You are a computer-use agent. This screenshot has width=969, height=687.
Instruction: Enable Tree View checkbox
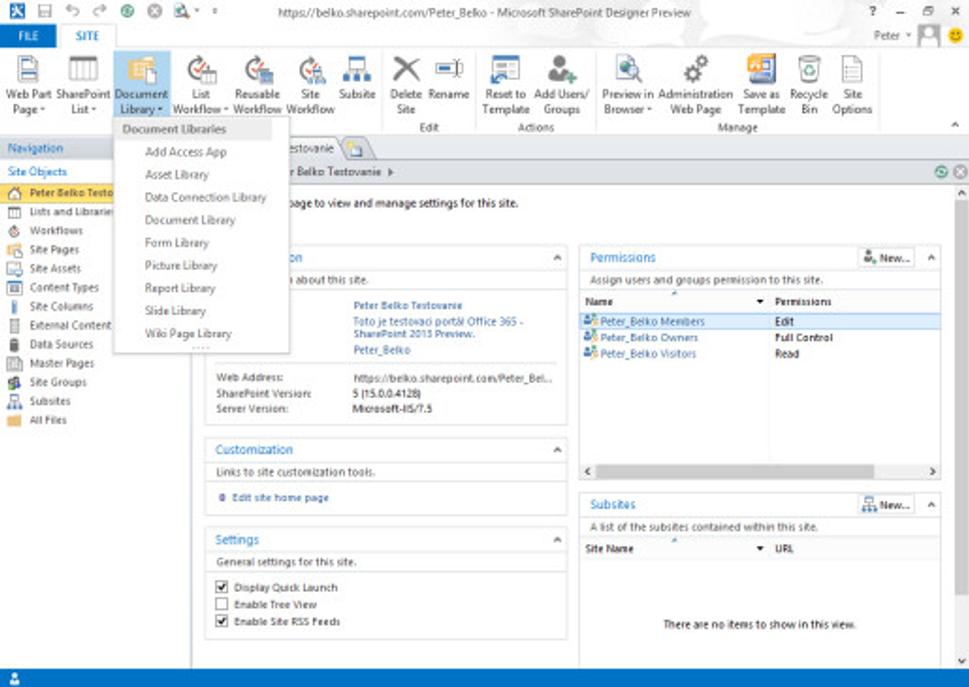[222, 604]
